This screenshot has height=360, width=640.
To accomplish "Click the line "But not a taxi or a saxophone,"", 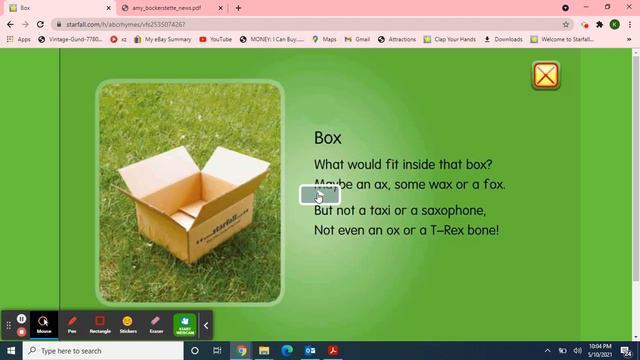I will point(400,211).
